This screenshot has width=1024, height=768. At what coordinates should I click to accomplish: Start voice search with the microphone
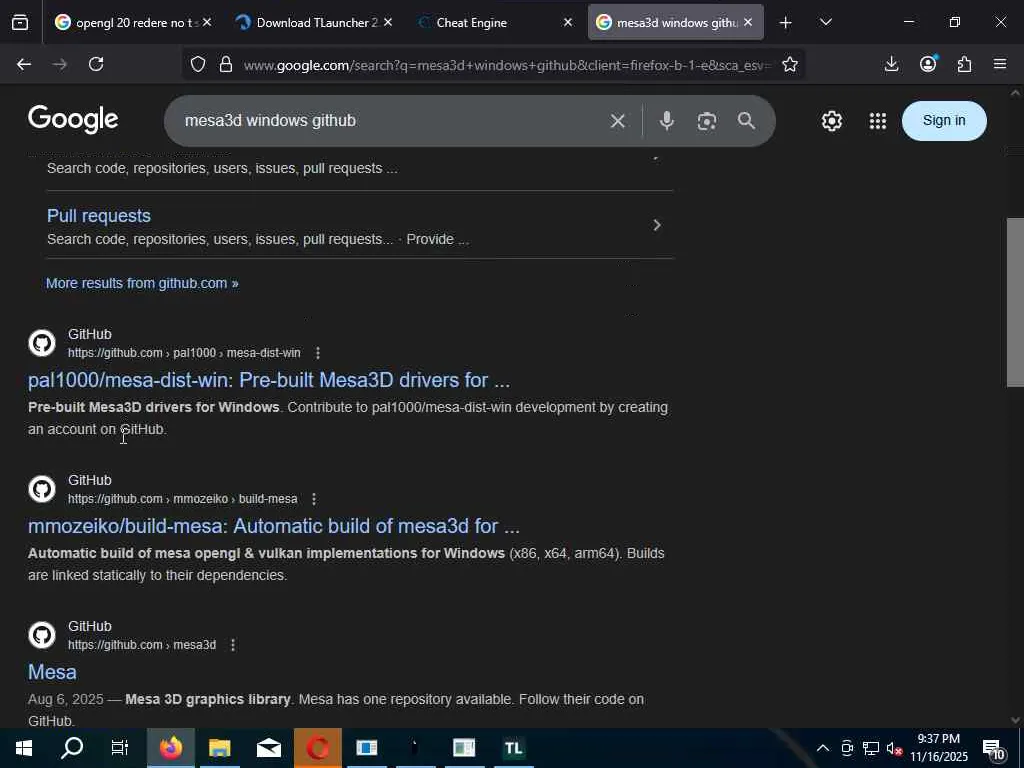tap(666, 121)
